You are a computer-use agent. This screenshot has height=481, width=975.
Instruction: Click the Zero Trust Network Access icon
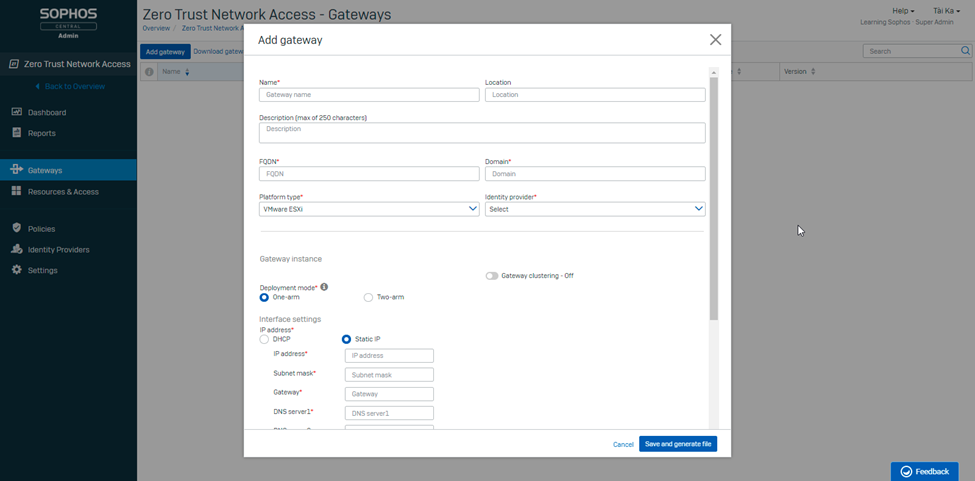point(14,64)
